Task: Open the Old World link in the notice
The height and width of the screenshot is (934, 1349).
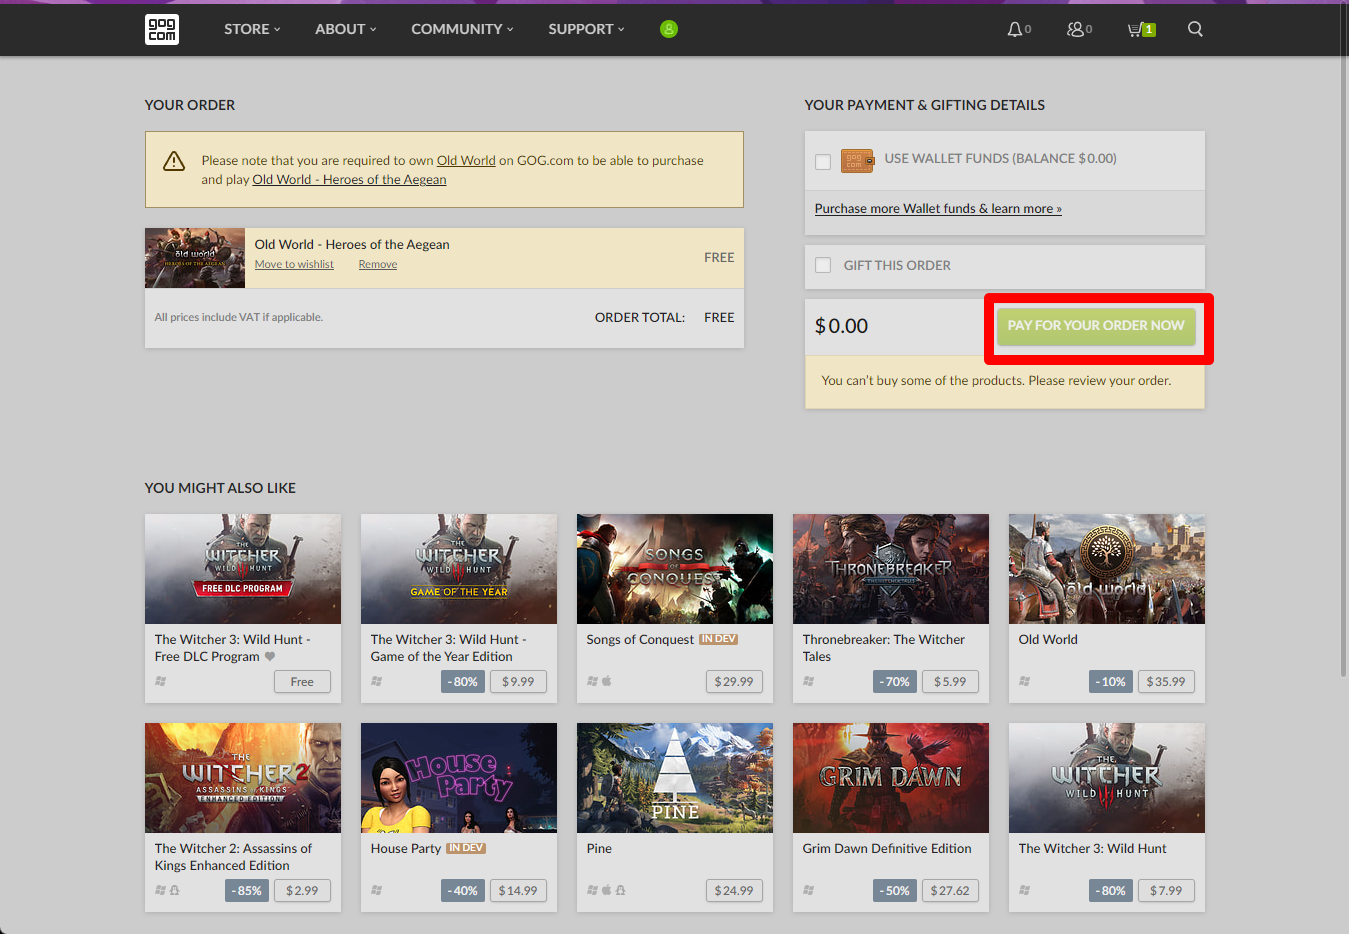Action: pyautogui.click(x=466, y=160)
